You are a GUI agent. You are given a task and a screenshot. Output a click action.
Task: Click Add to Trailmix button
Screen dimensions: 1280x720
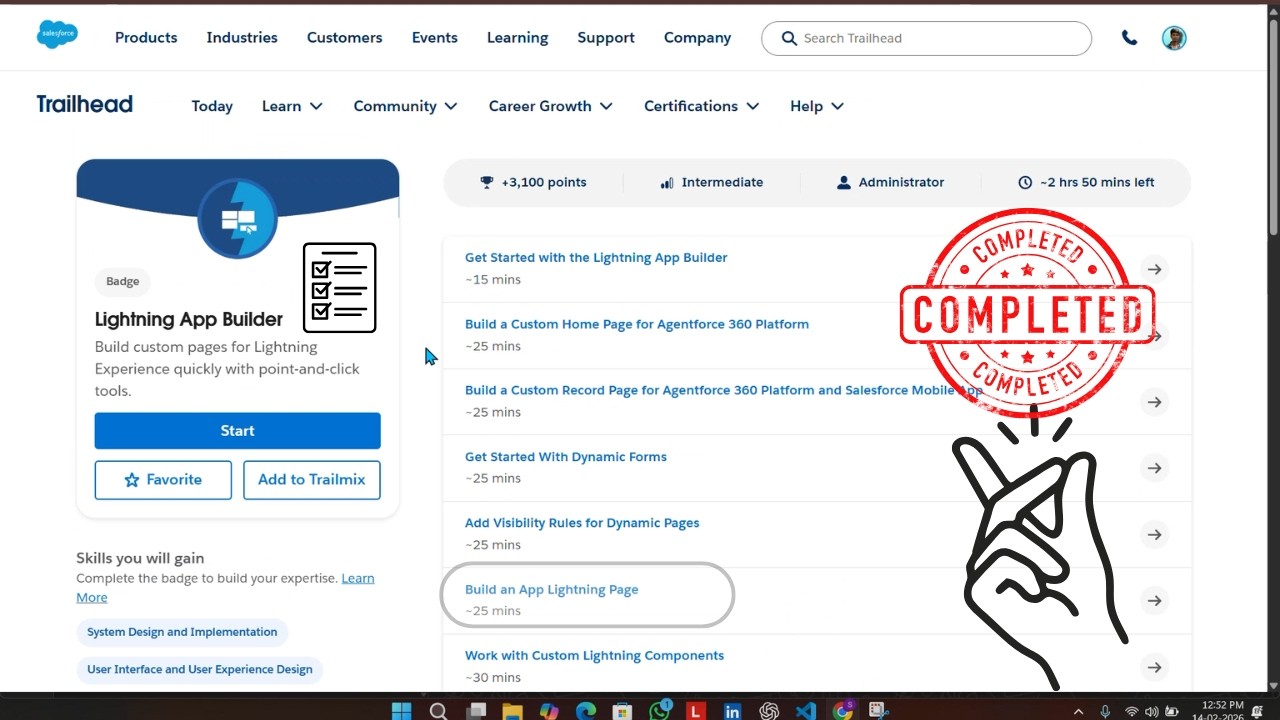point(312,480)
